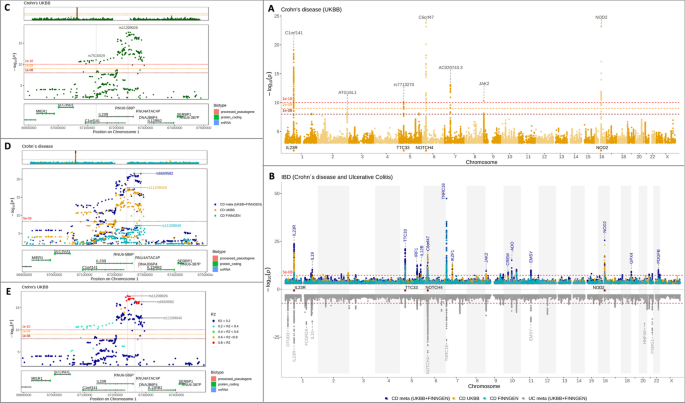Click the MIER1 gene label in panel C track
The image size is (685, 403).
click(42, 111)
